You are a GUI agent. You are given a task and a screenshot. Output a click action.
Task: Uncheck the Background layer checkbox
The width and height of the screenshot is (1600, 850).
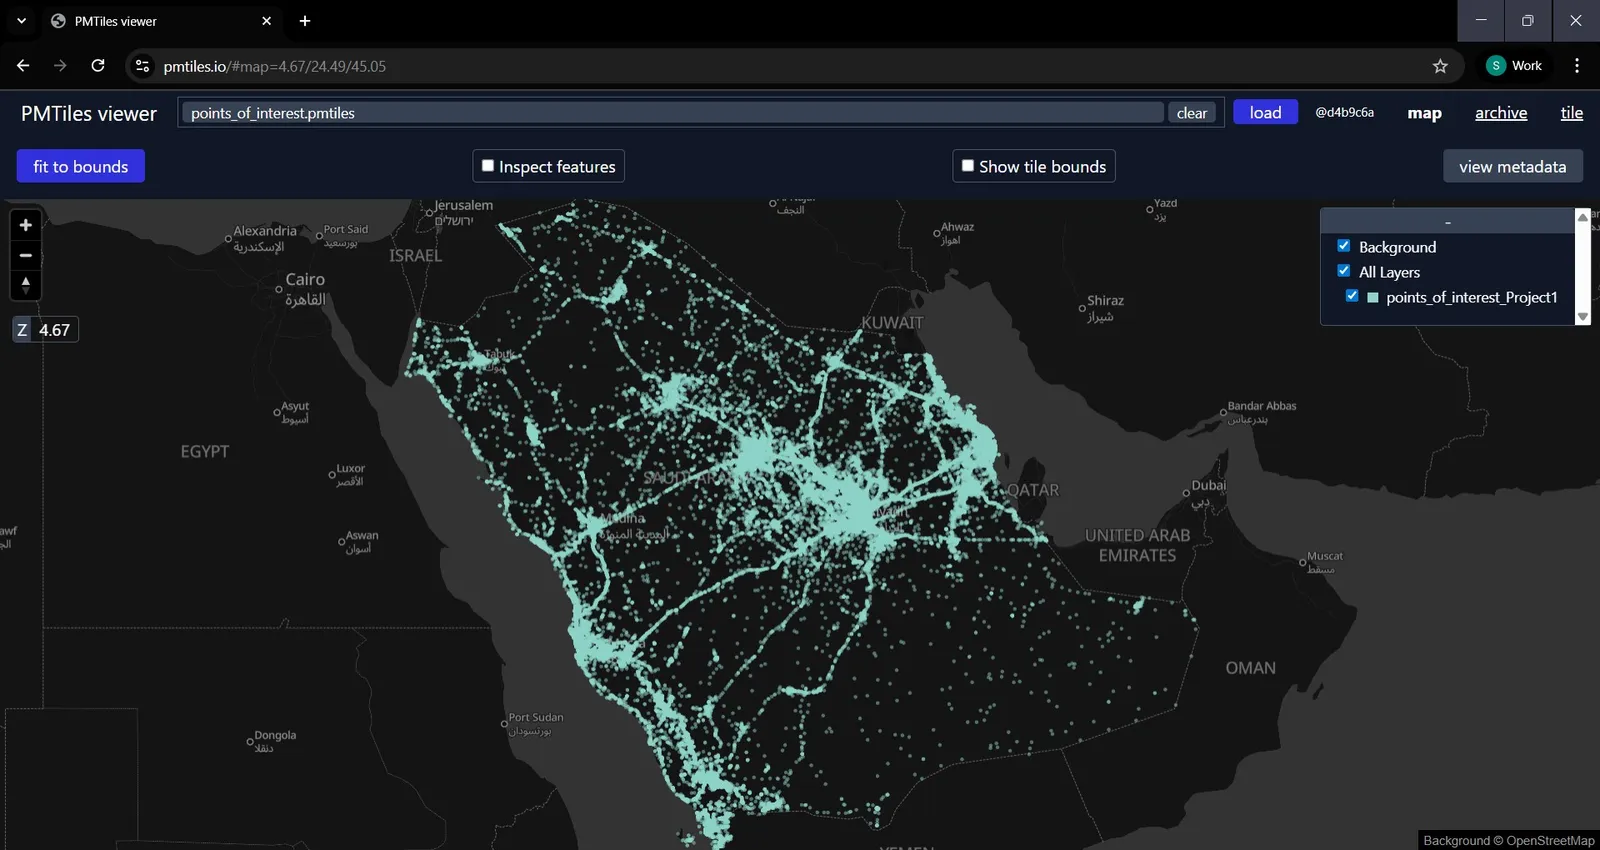(1344, 246)
